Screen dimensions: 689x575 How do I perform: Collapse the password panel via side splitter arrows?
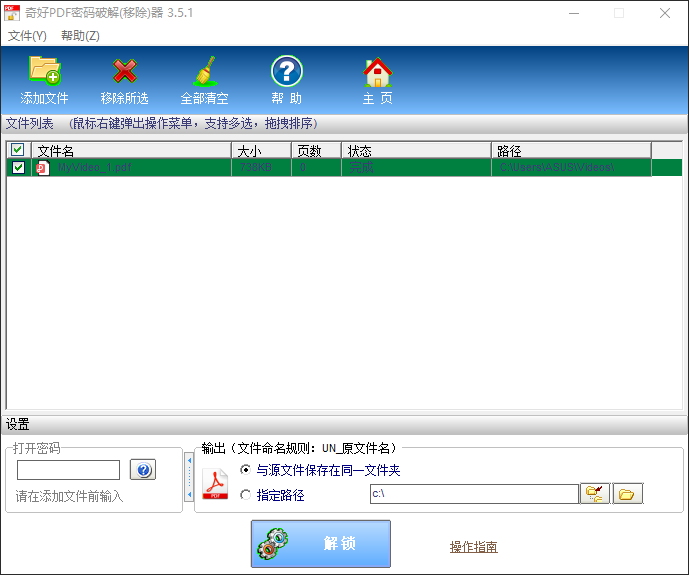[189, 477]
